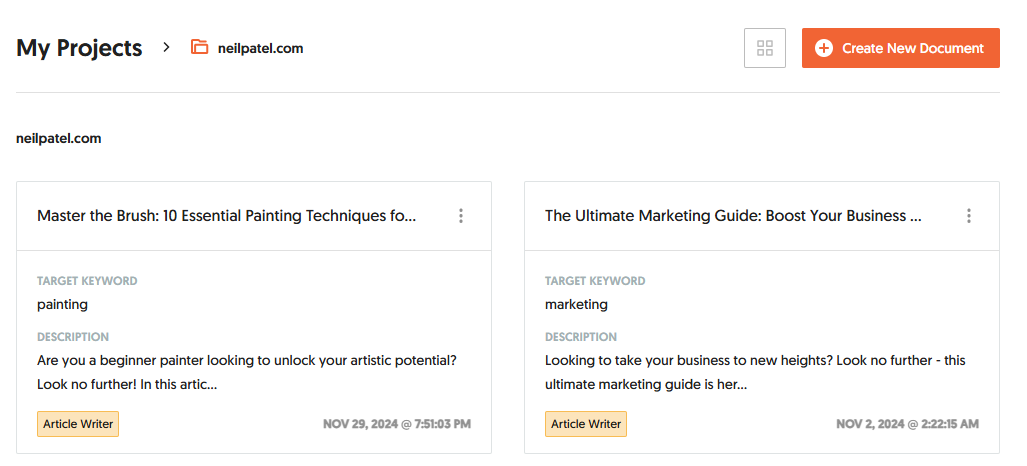
Task: Click the breadcrumb chevron arrow after My Projects
Action: point(167,47)
